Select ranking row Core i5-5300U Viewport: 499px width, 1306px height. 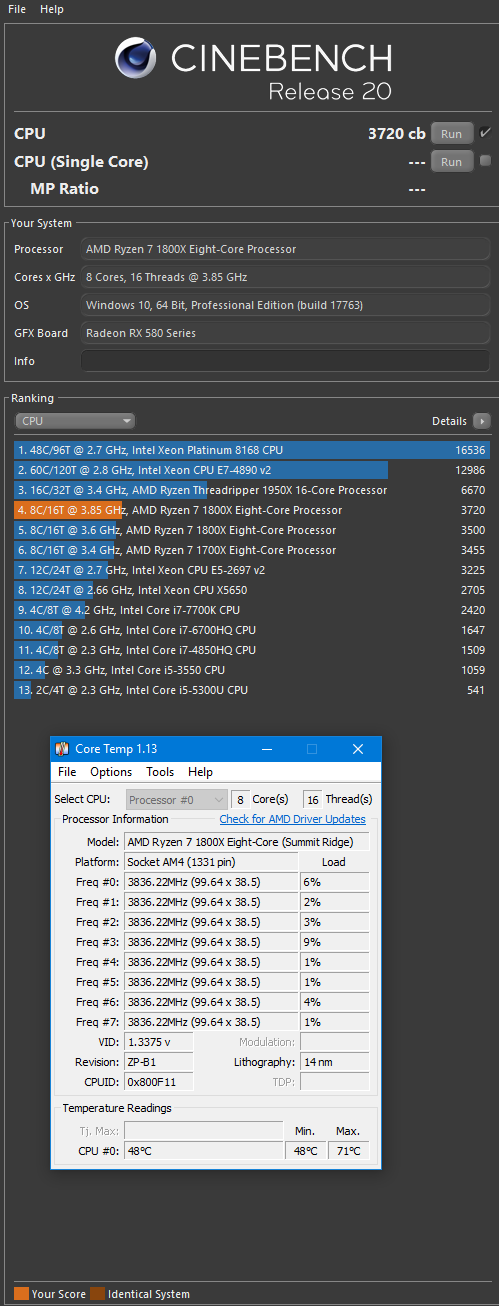(252, 690)
